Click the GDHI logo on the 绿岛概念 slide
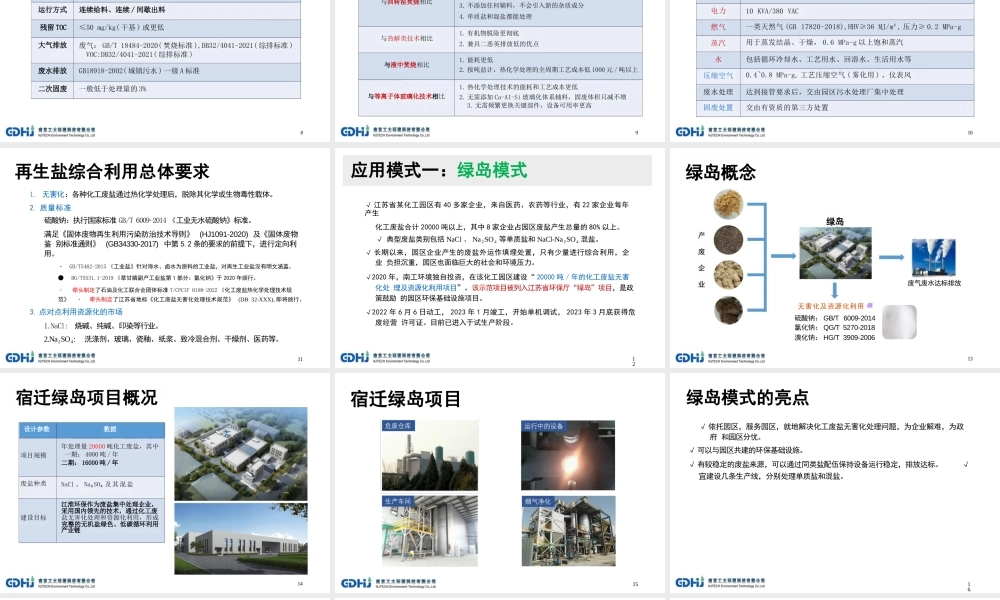 [690, 358]
